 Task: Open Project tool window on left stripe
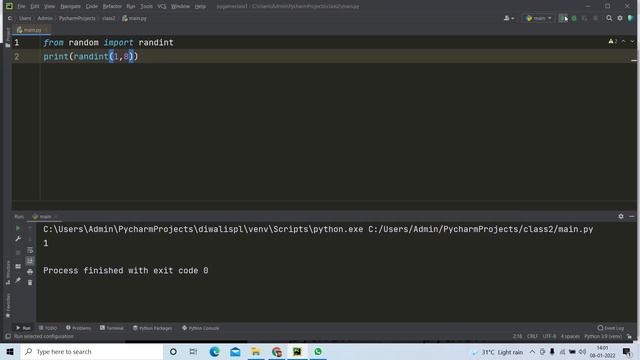coord(8,38)
